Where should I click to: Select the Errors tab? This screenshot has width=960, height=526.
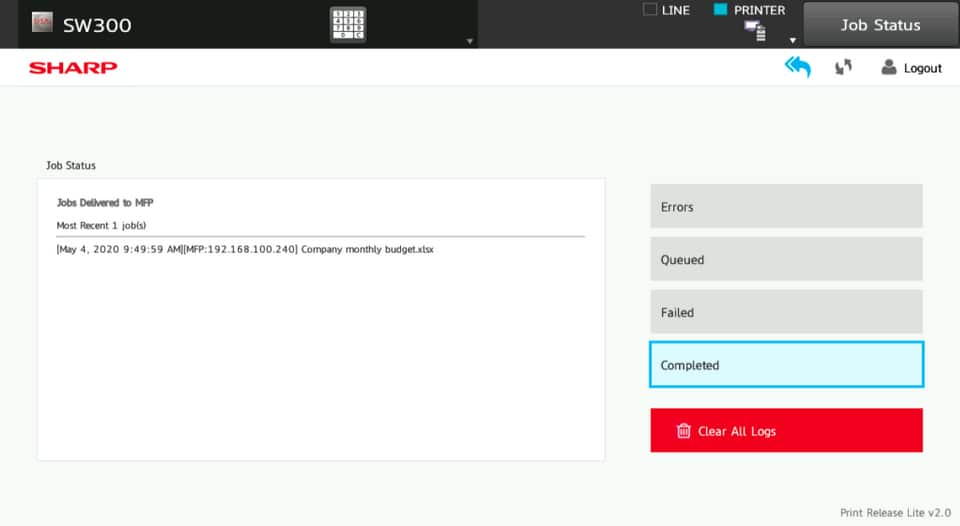point(786,207)
